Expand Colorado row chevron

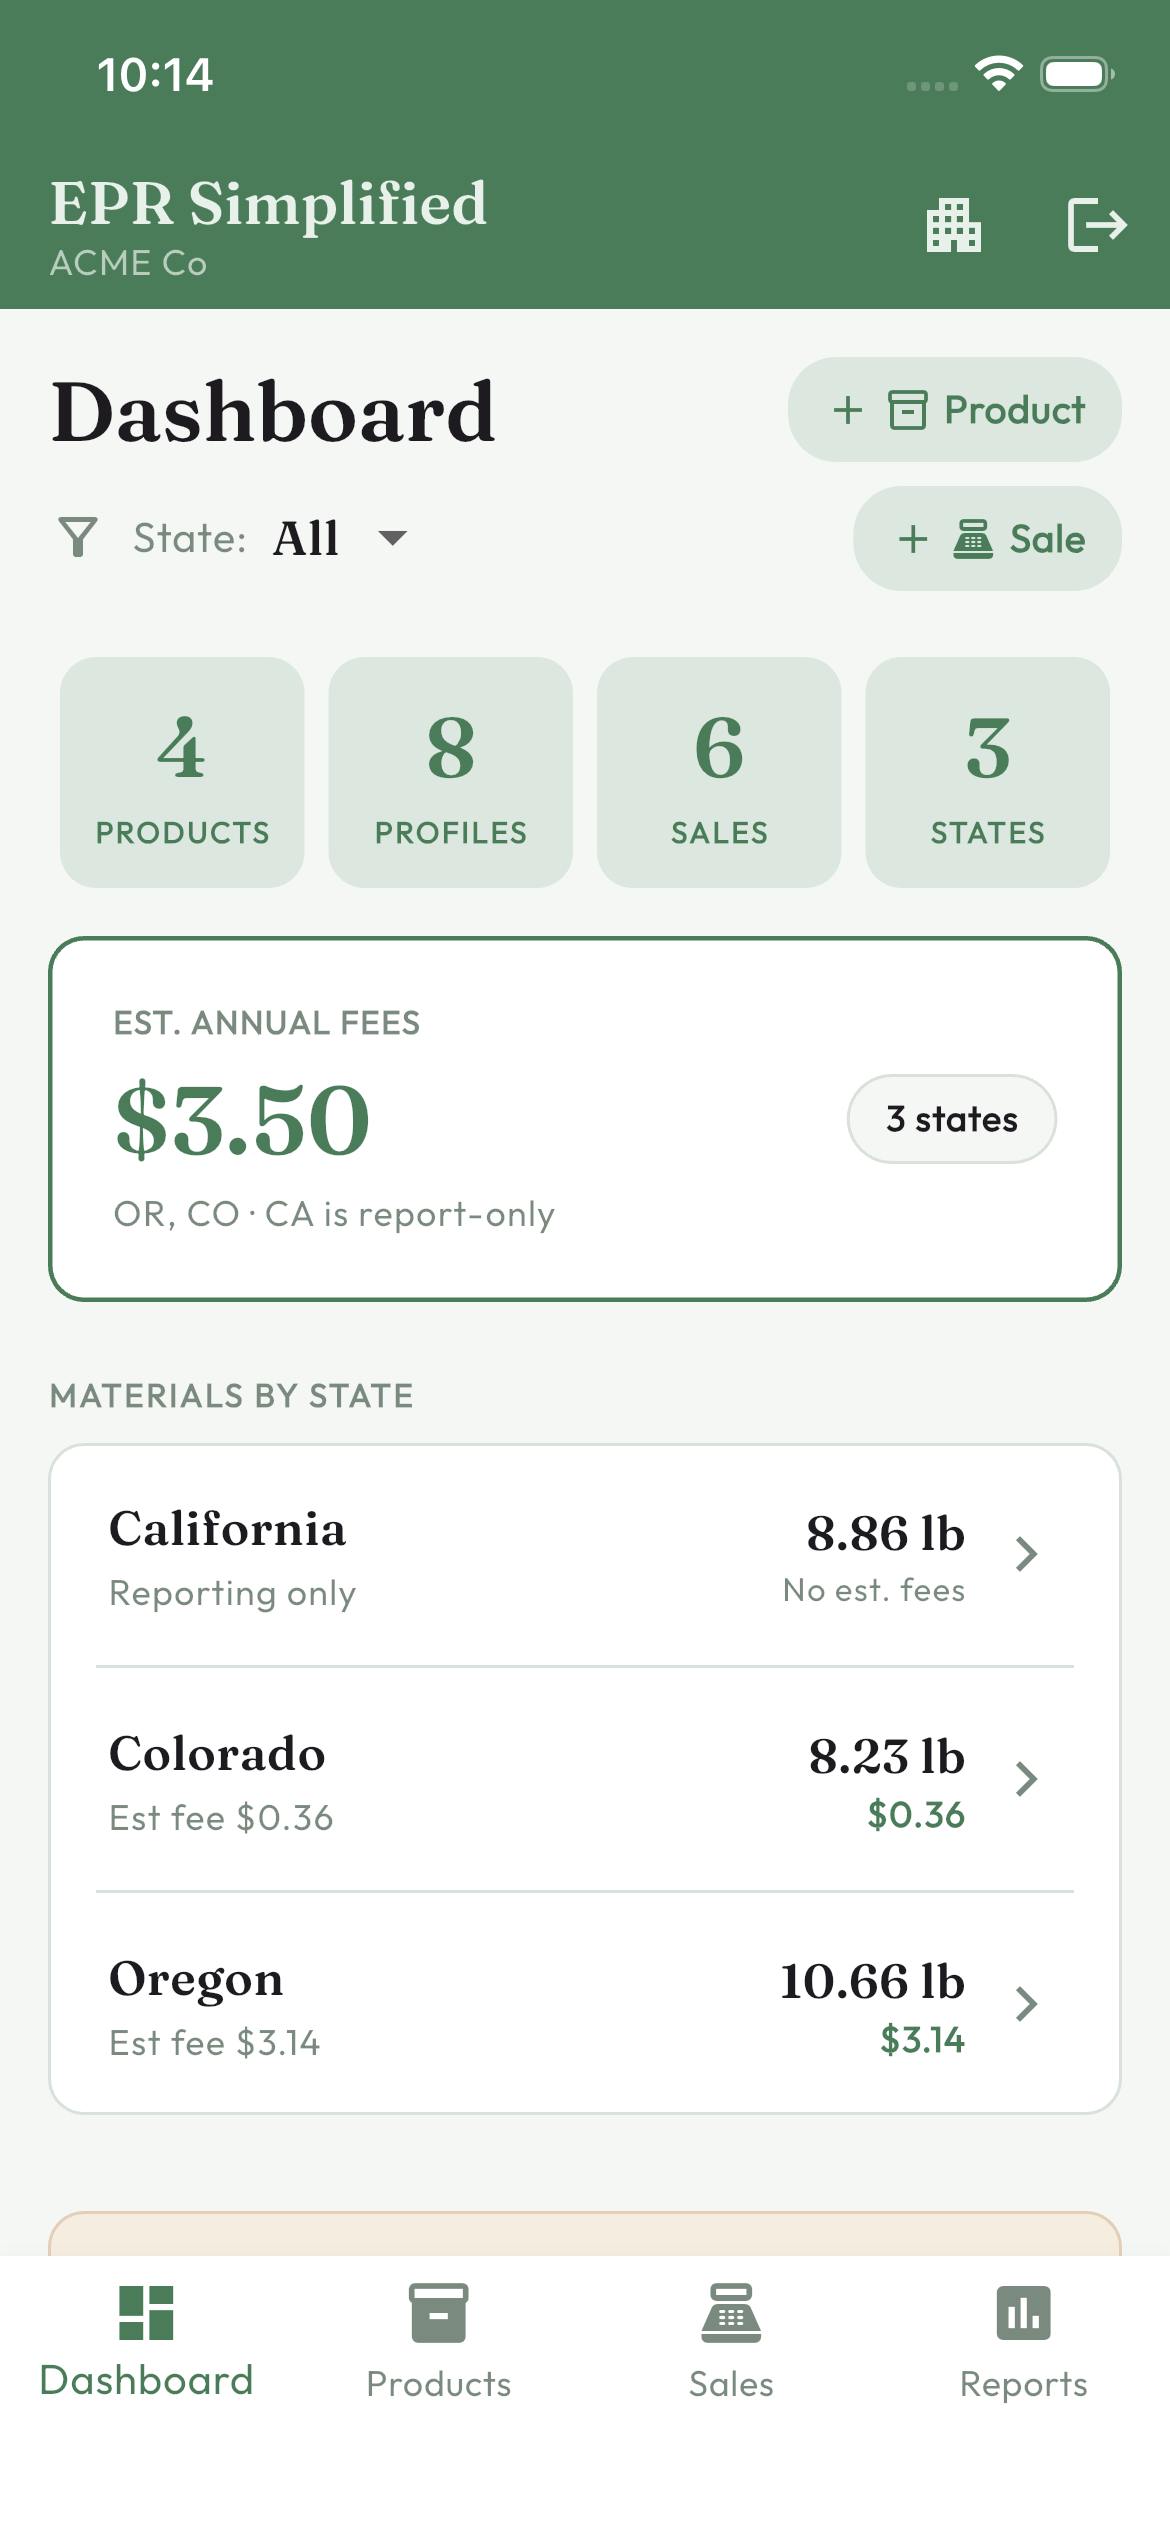[1026, 1779]
